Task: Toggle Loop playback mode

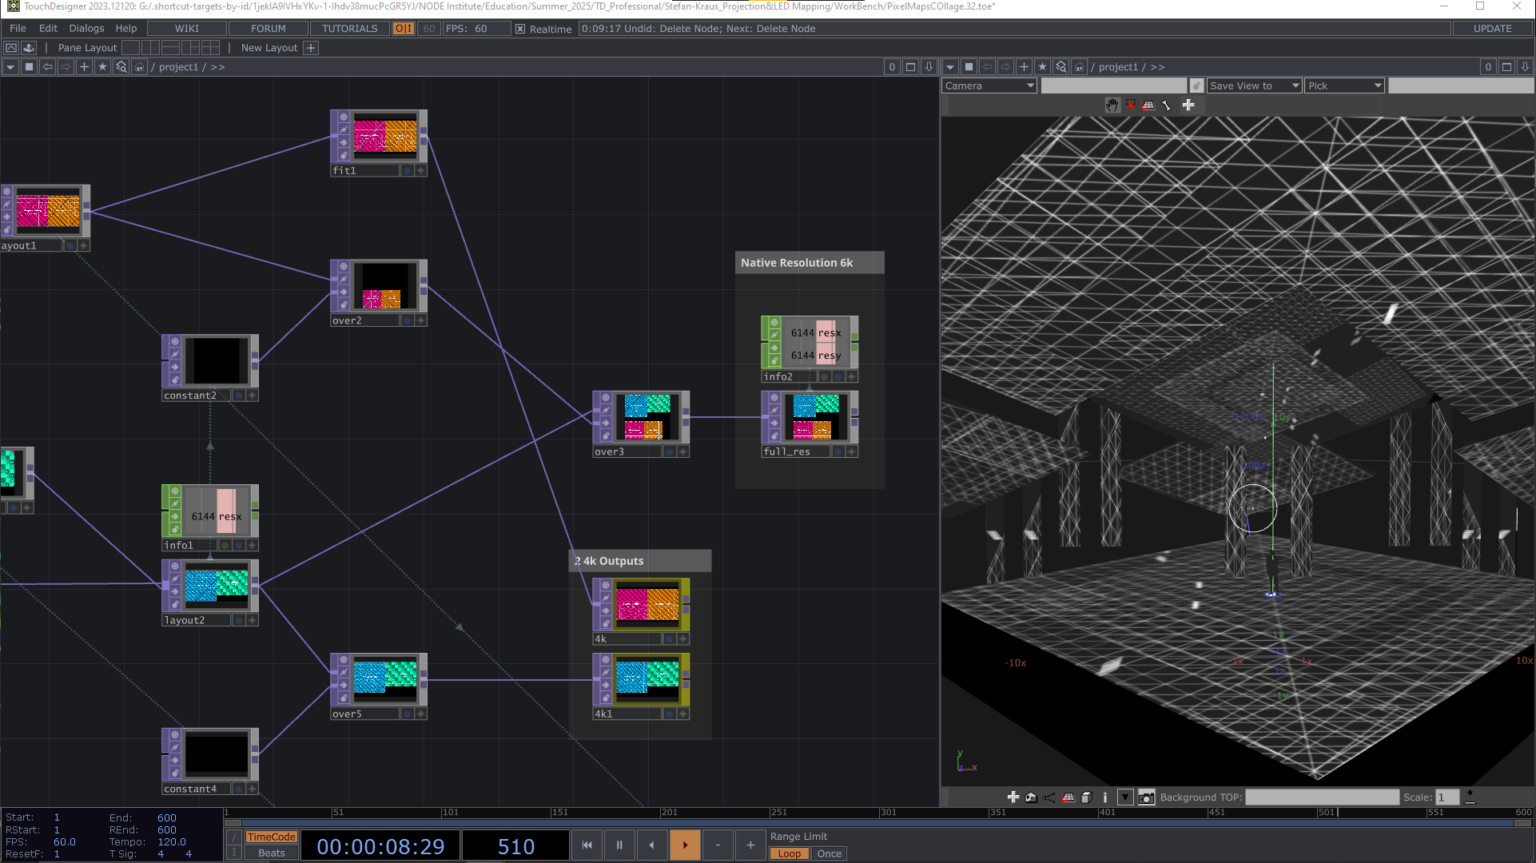Action: click(x=789, y=853)
